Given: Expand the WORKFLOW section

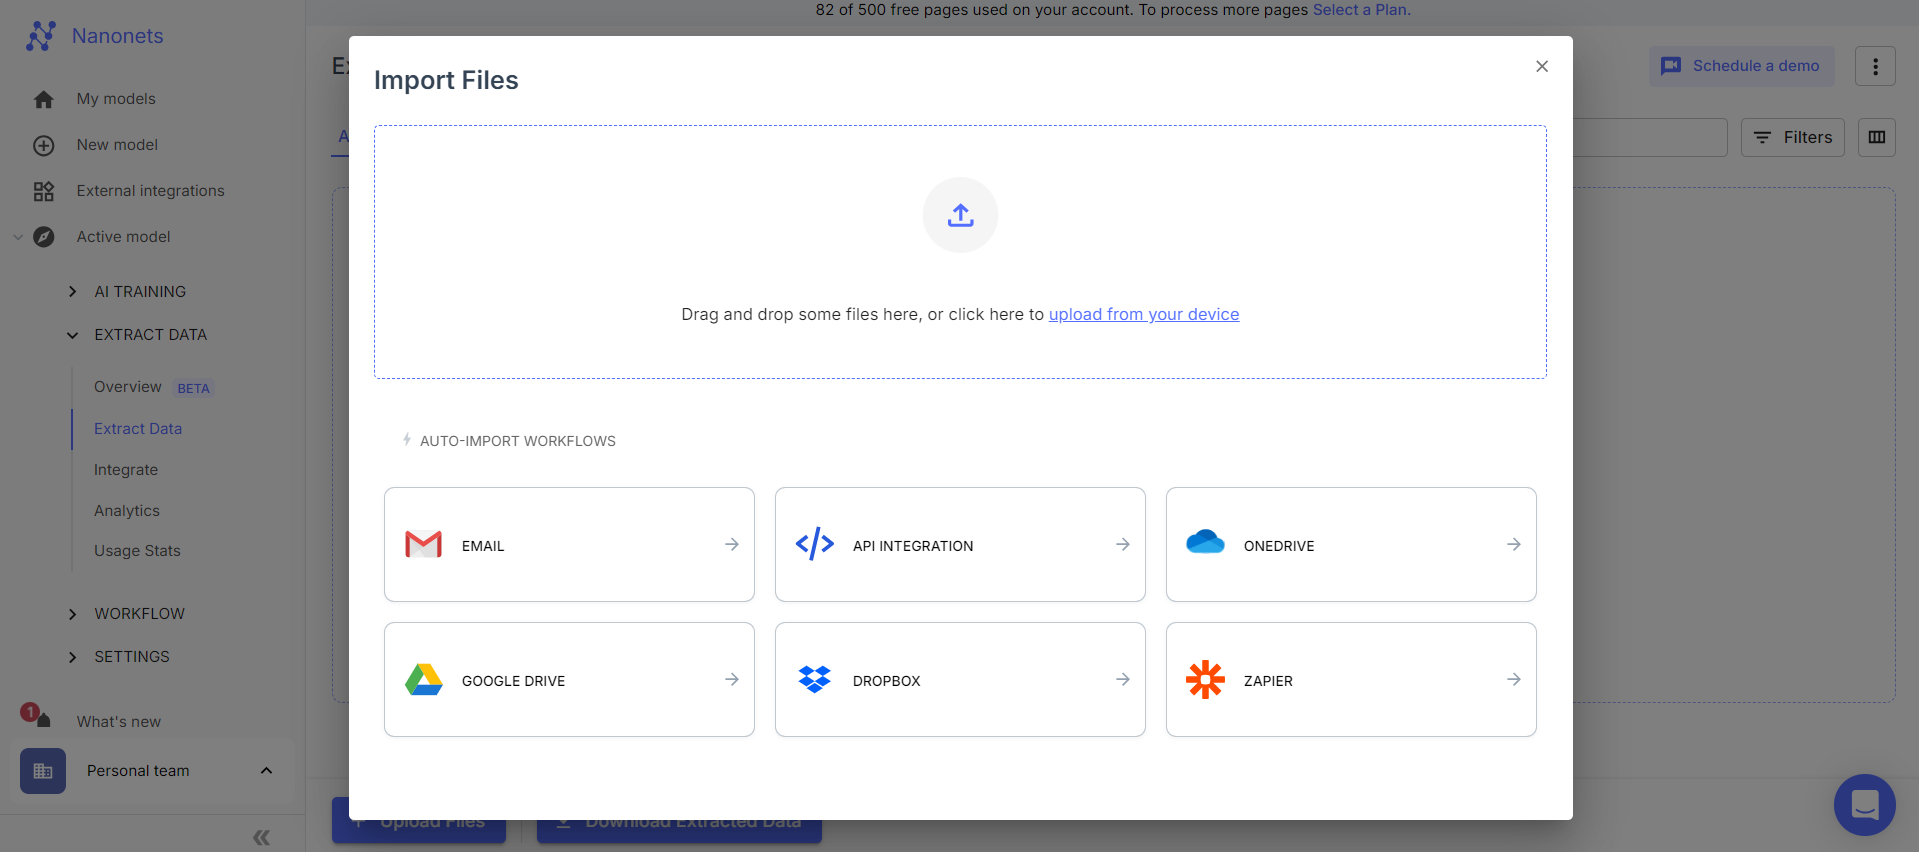Looking at the screenshot, I should pos(128,613).
